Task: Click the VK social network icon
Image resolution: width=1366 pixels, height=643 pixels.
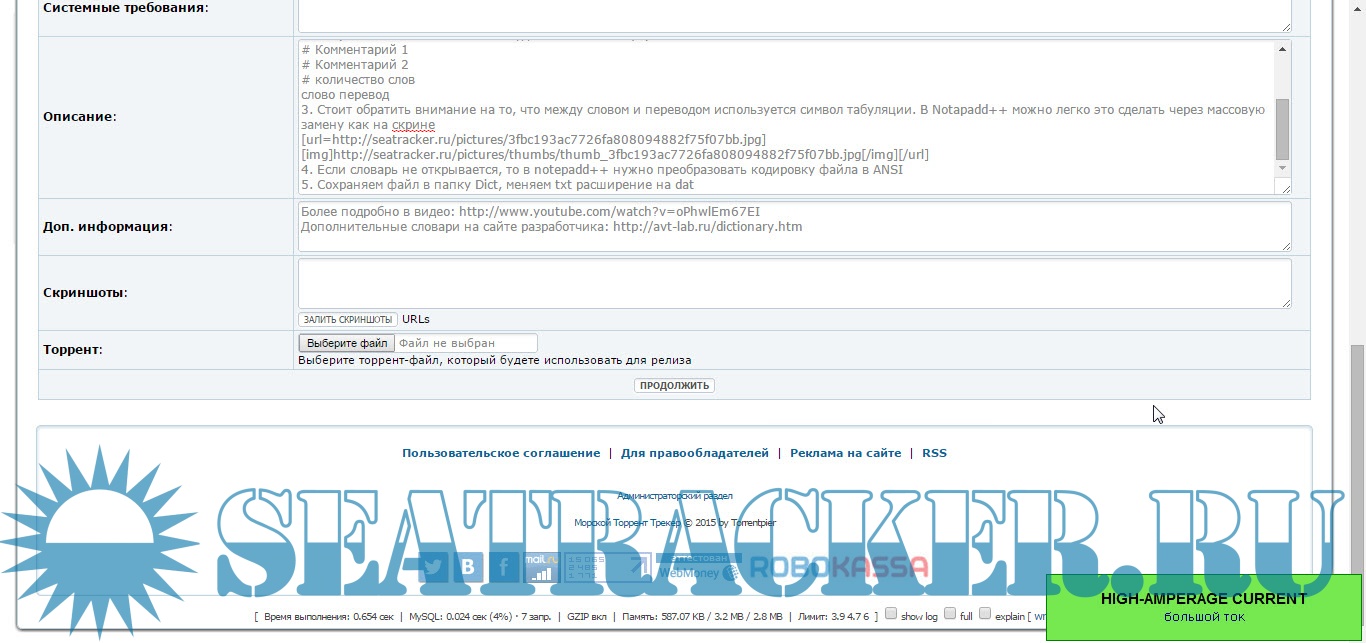Action: pyautogui.click(x=468, y=567)
